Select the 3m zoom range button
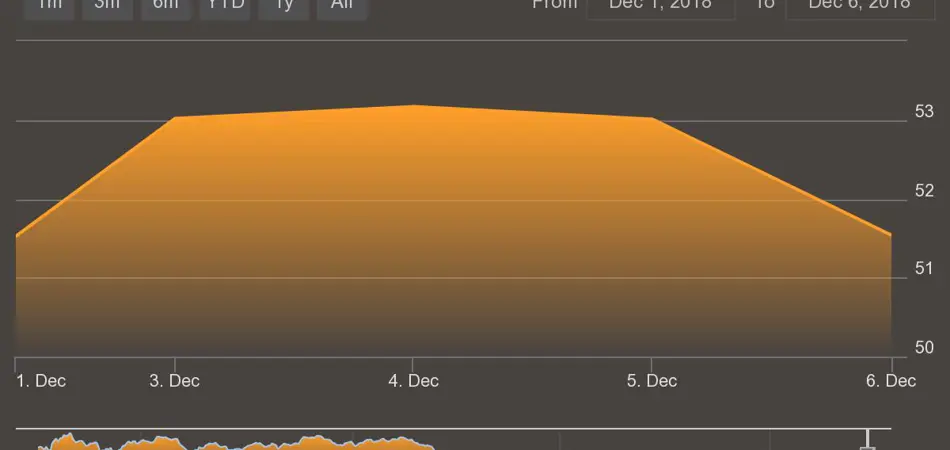950x450 pixels. coord(107,6)
